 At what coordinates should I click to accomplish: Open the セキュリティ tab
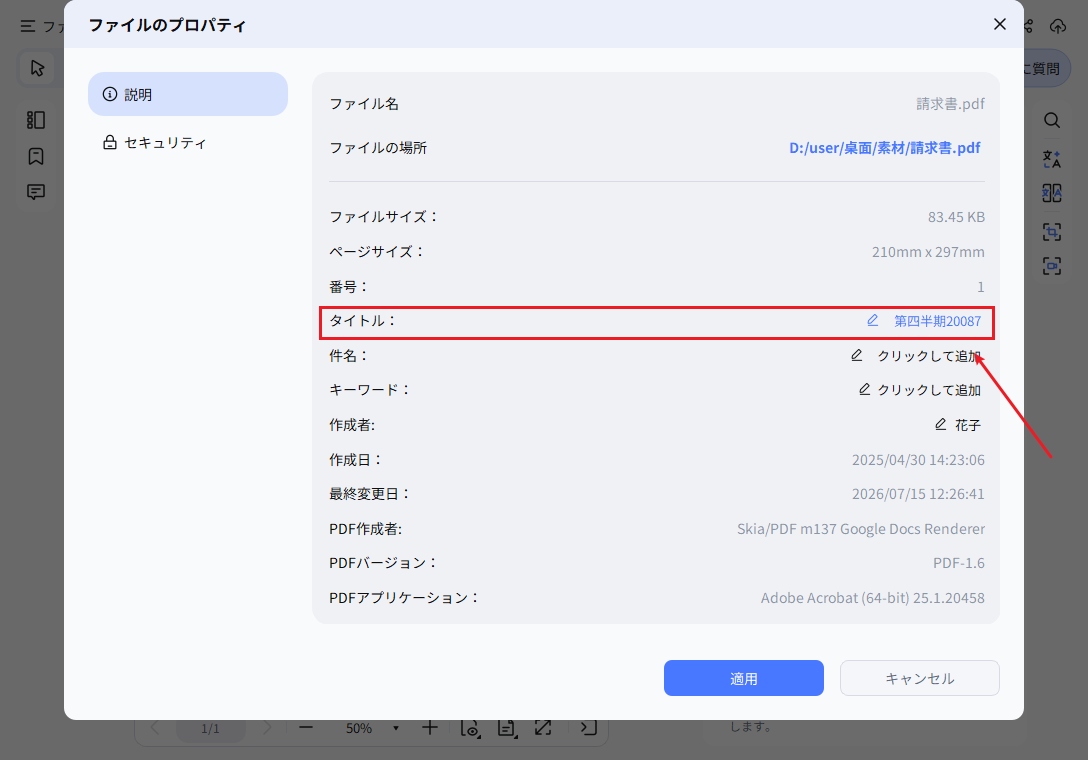pyautogui.click(x=187, y=142)
